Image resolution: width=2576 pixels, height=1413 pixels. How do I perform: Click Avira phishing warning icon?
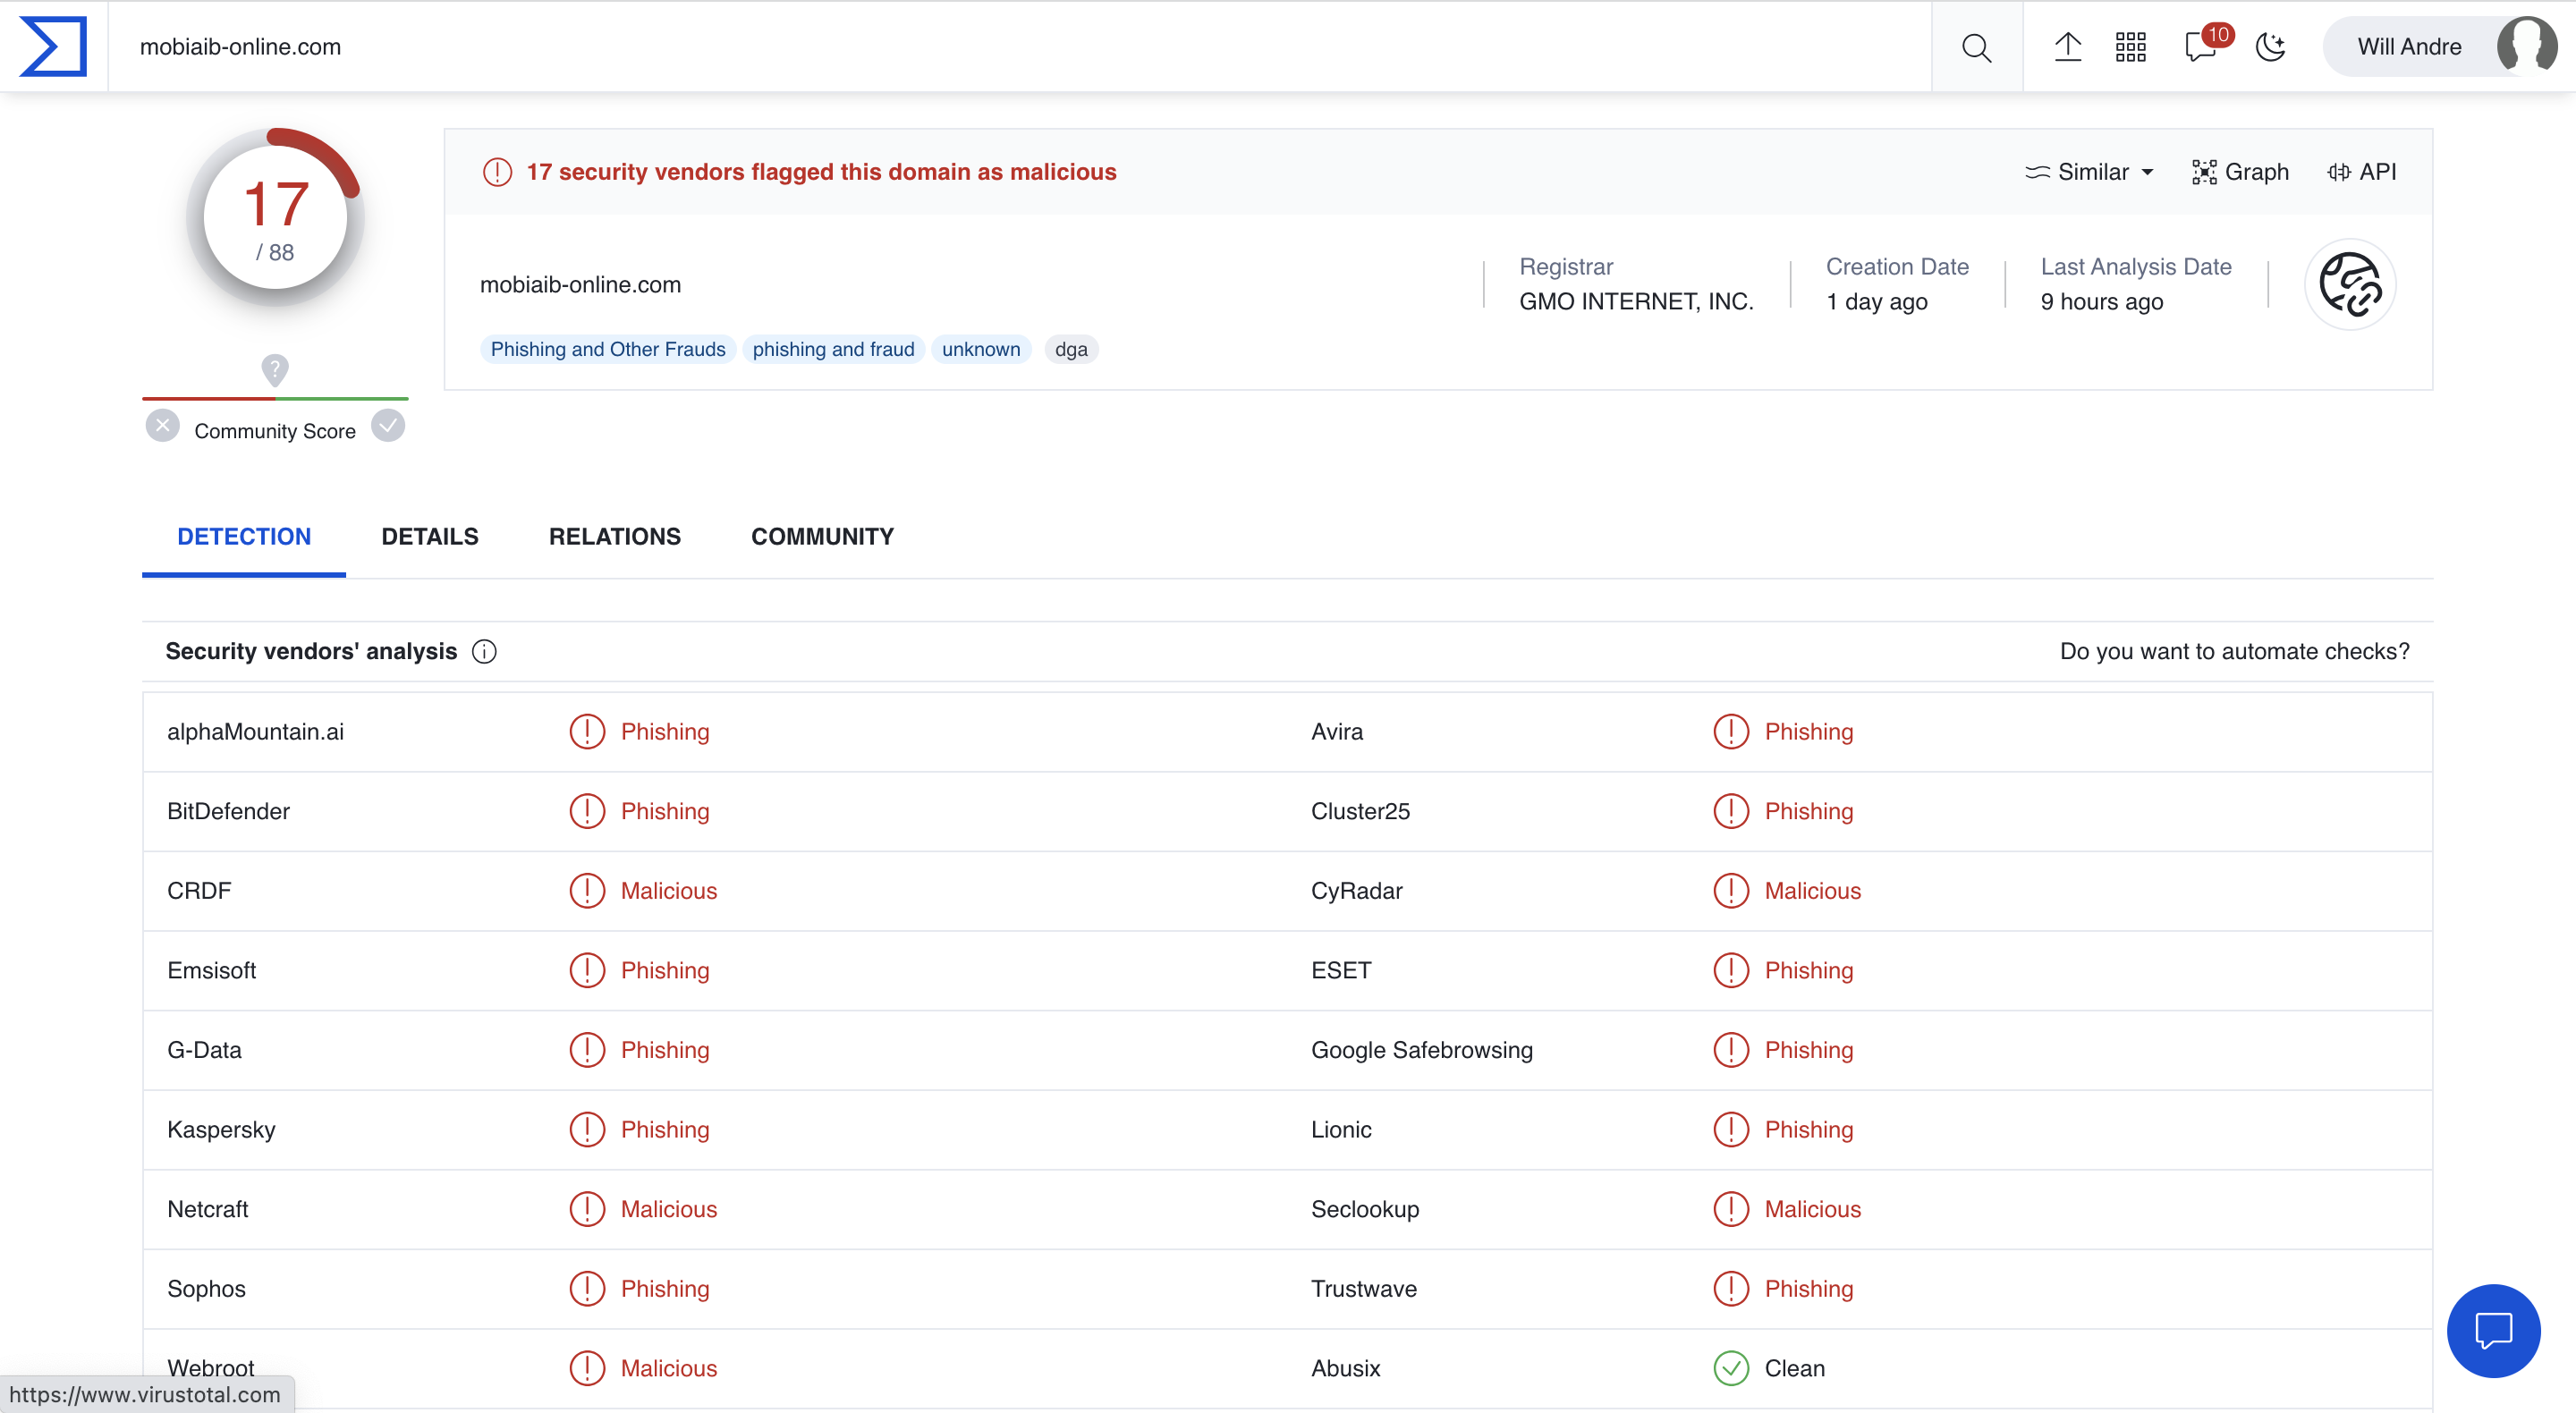[x=1730, y=732]
